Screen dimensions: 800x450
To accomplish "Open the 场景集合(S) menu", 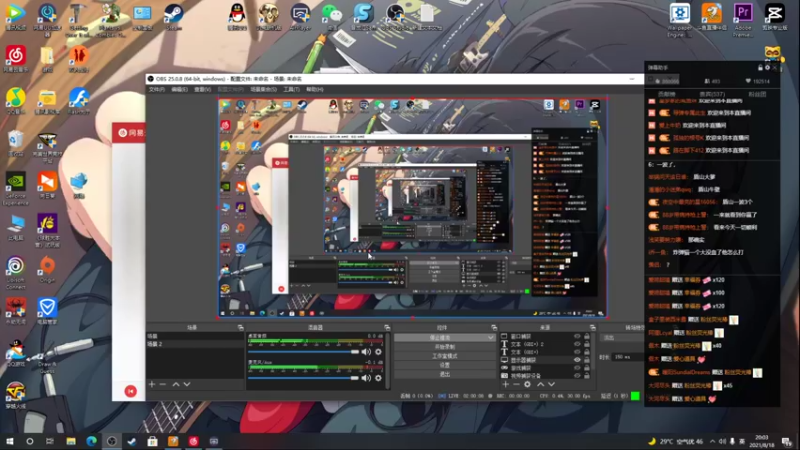I will 263,89.
